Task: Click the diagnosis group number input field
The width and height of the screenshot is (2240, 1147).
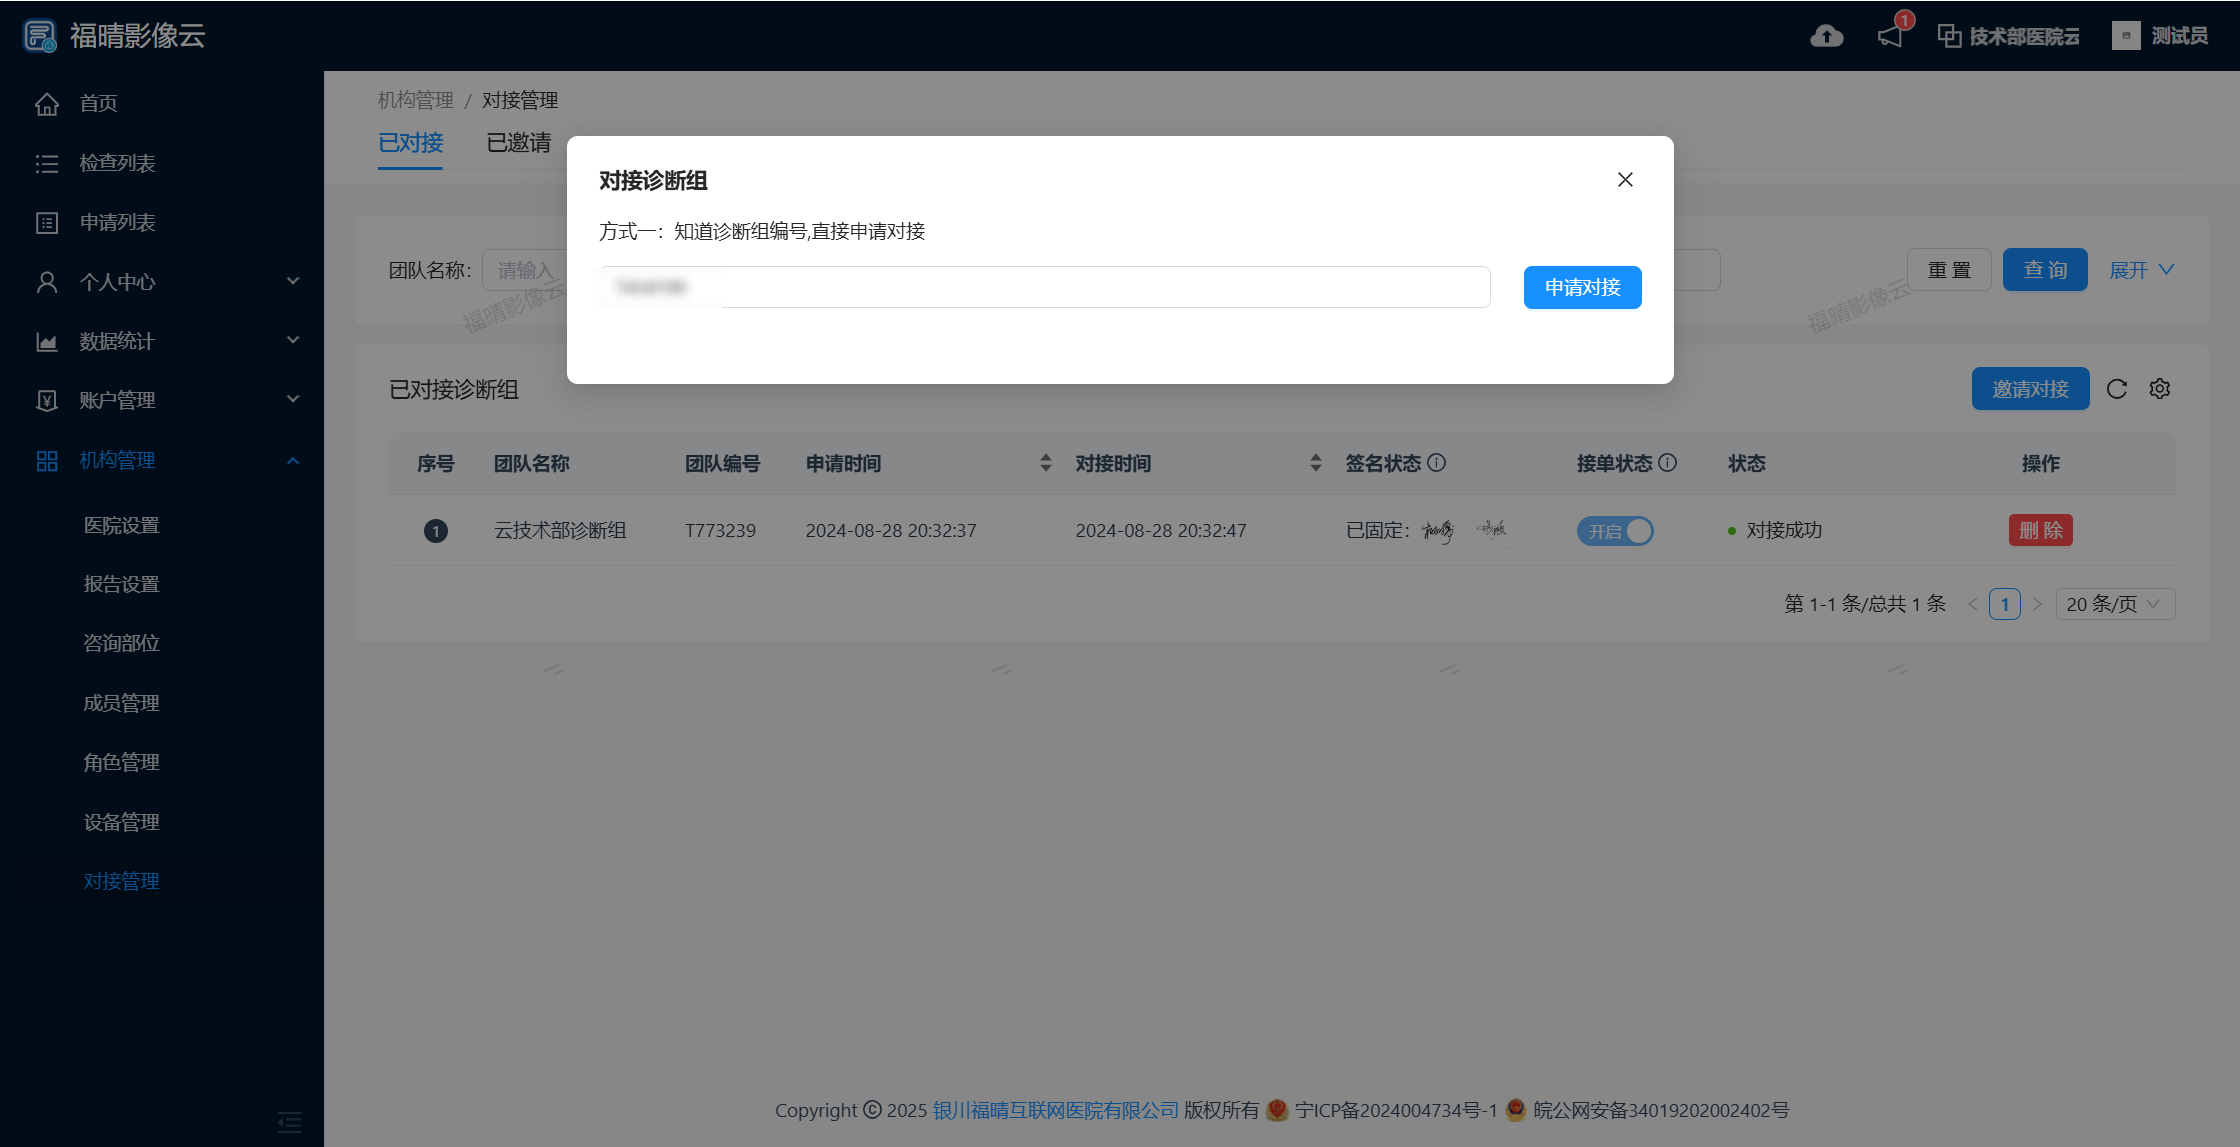Action: click(x=1045, y=288)
